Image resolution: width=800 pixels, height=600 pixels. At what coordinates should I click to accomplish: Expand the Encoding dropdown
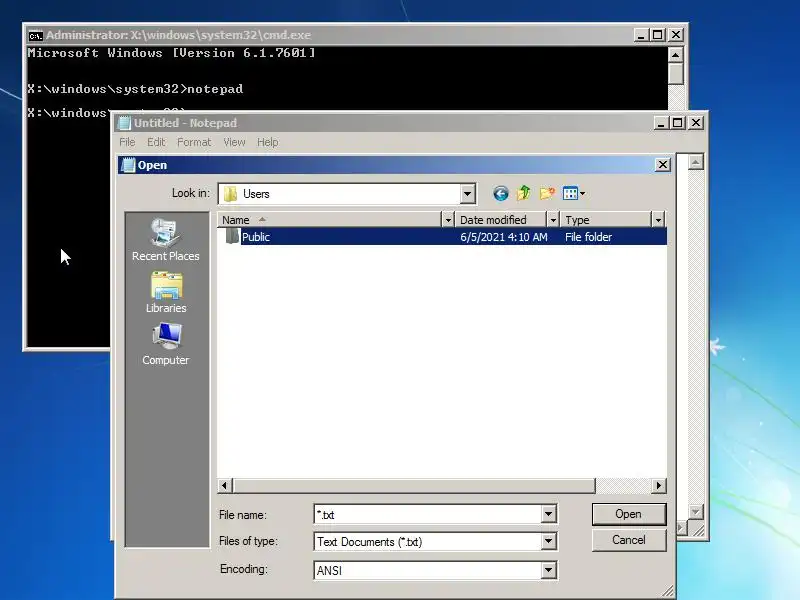(548, 570)
